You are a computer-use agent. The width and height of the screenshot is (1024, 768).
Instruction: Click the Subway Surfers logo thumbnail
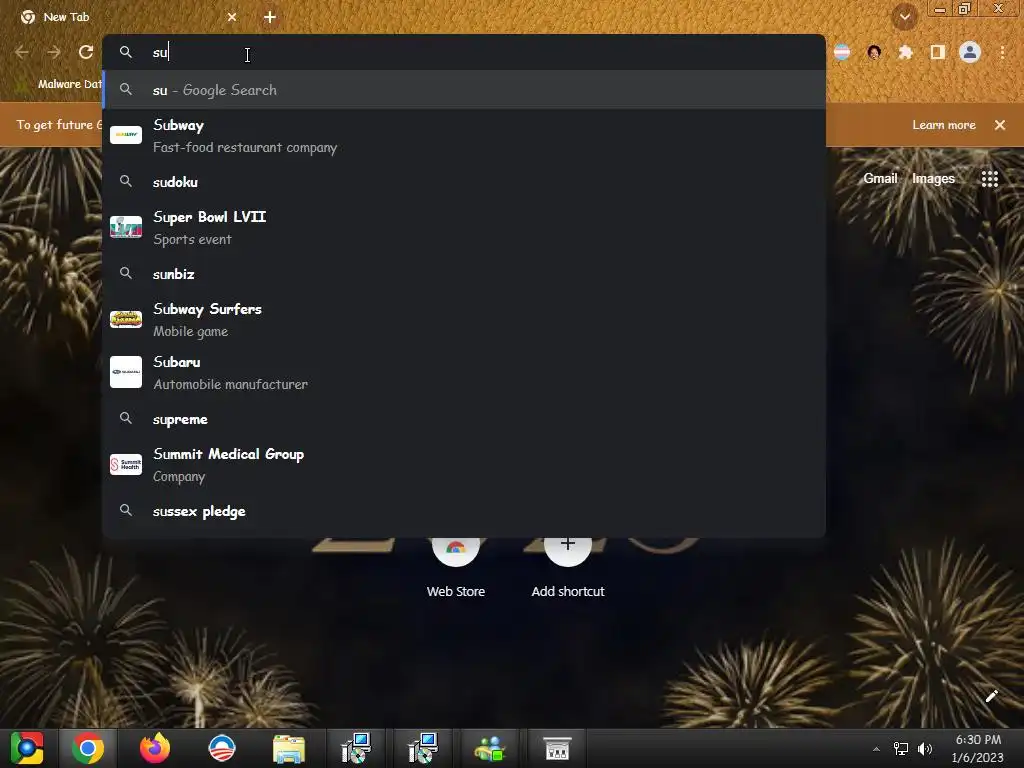(x=126, y=319)
